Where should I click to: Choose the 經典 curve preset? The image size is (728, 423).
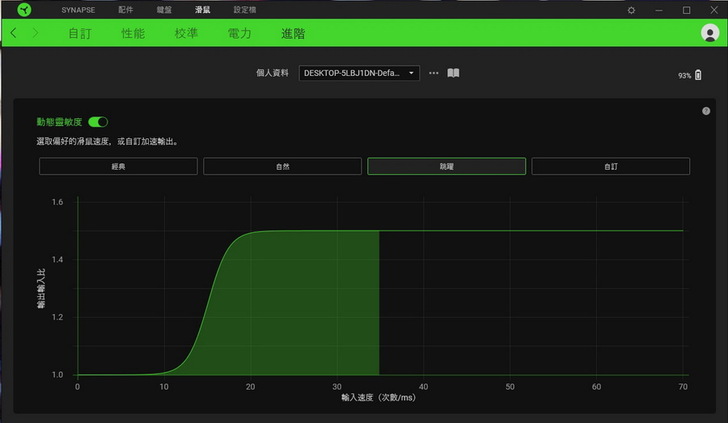(x=118, y=166)
